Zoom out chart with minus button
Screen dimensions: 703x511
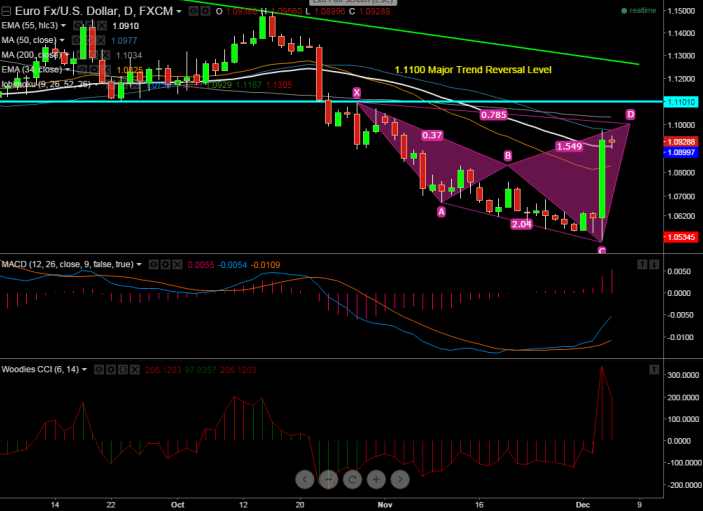pyautogui.click(x=329, y=480)
